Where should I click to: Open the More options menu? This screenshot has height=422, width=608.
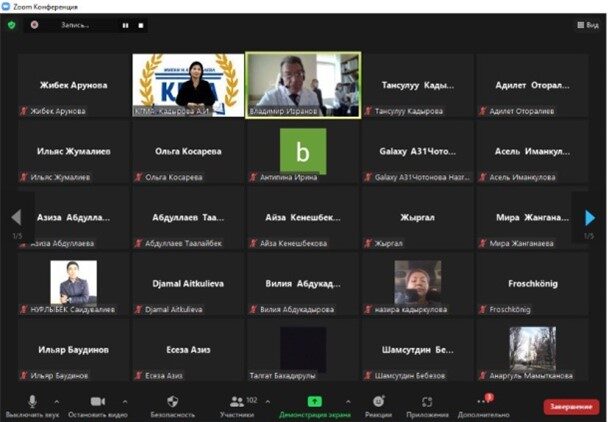click(484, 402)
